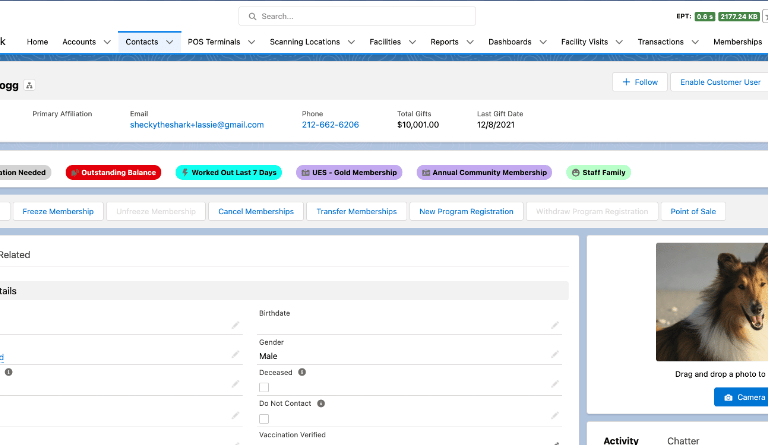
Task: Open the Accounts tab
Action: 79,42
